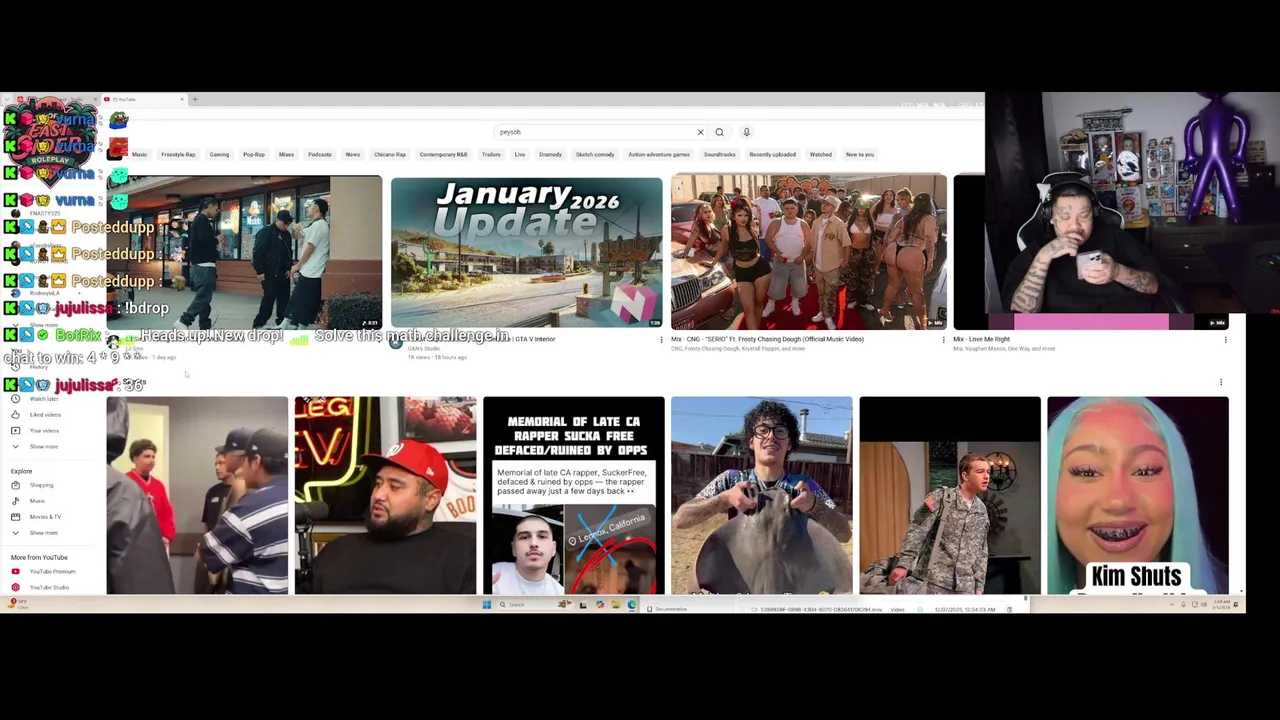The image size is (1280, 720).
Task: Close the YouTube browser tab
Action: (x=182, y=99)
